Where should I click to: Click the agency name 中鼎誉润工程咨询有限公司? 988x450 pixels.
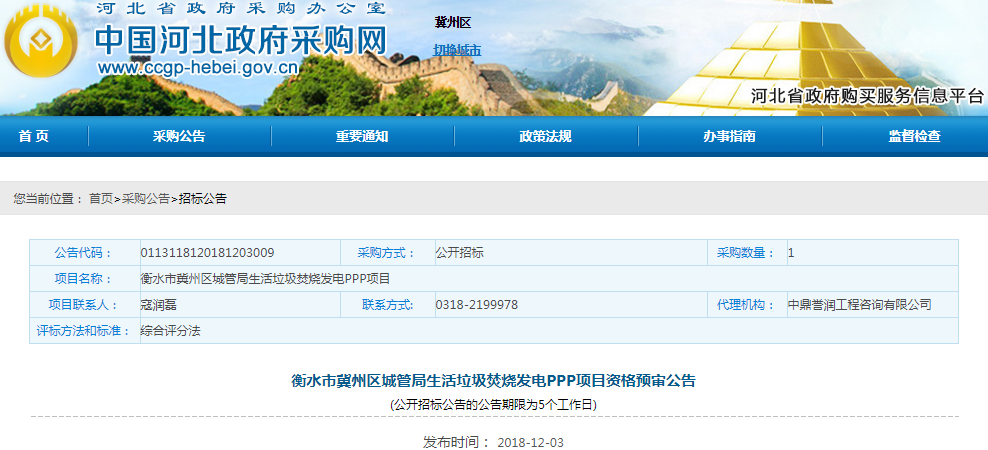(x=859, y=305)
